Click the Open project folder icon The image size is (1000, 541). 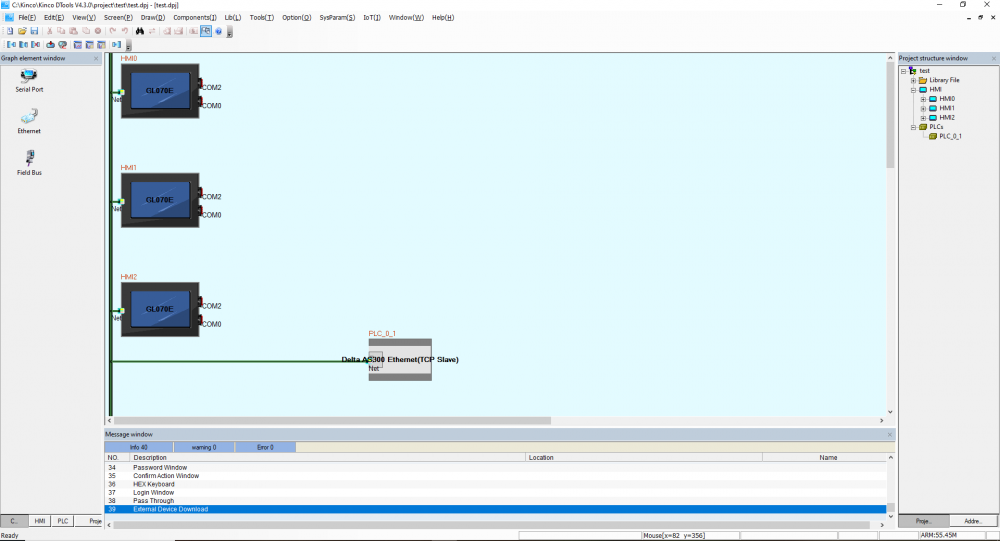pyautogui.click(x=20, y=31)
